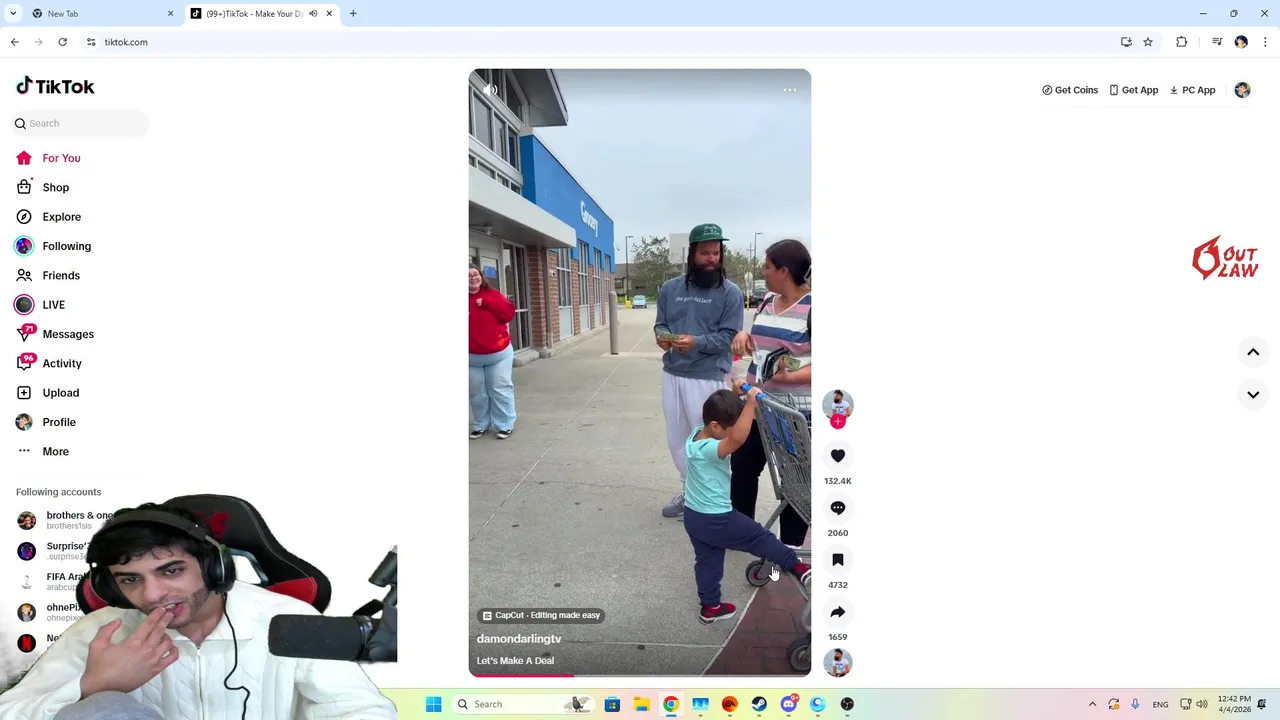Follow creator with red plus badge
Screen dimensions: 1280x720
coord(838,422)
